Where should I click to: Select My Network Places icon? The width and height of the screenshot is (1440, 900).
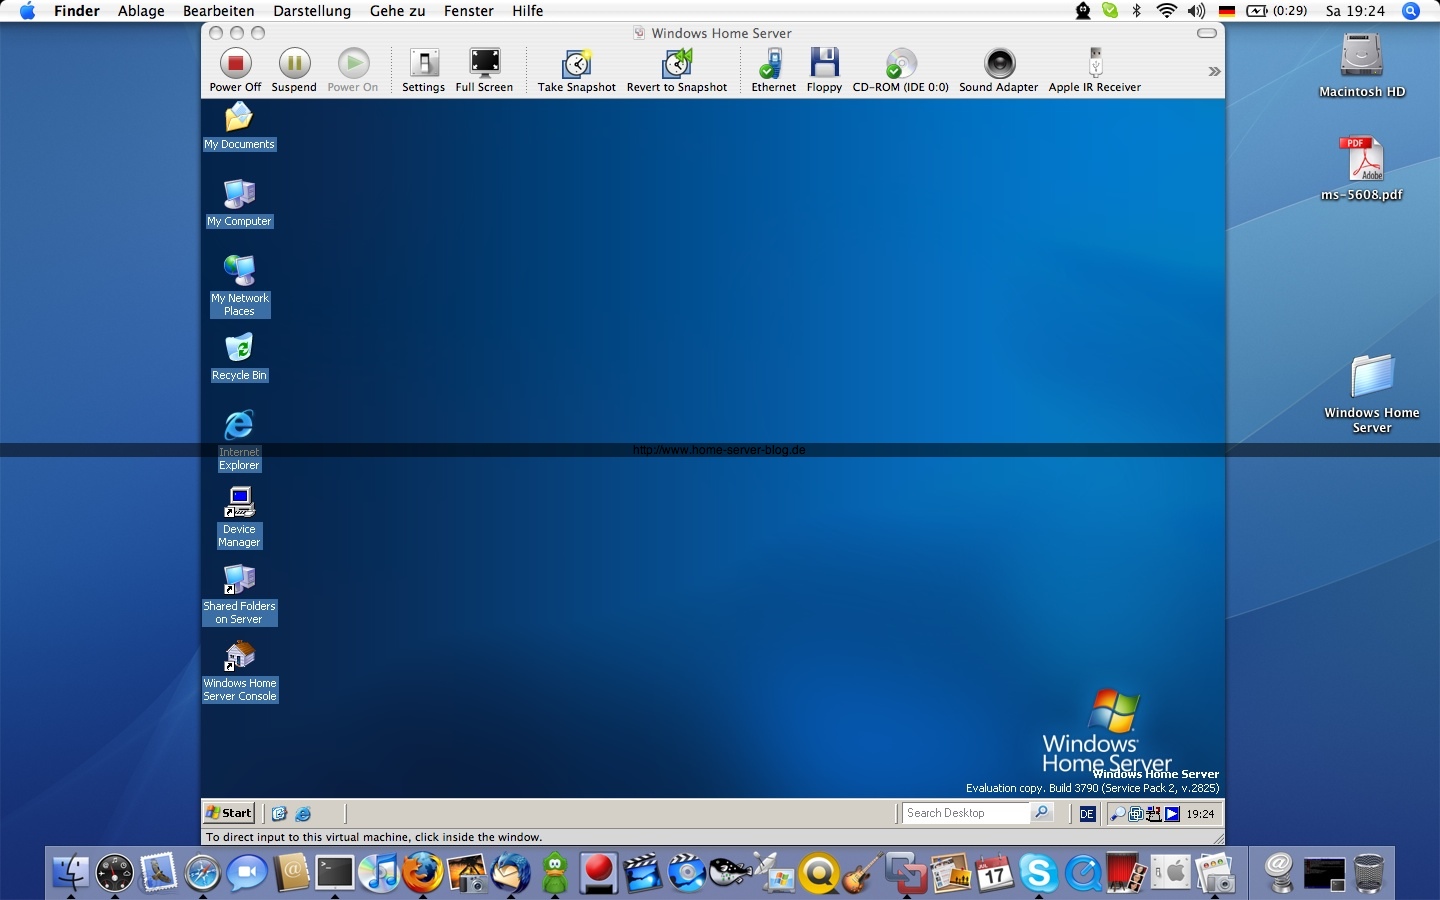239,286
